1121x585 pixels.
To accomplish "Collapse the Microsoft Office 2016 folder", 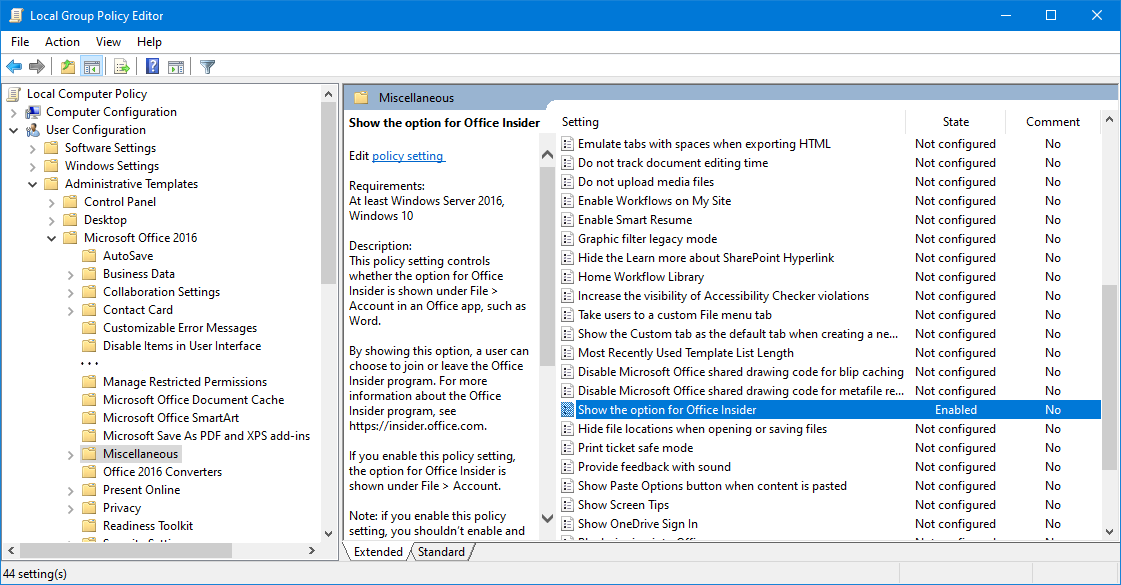I will 51,238.
